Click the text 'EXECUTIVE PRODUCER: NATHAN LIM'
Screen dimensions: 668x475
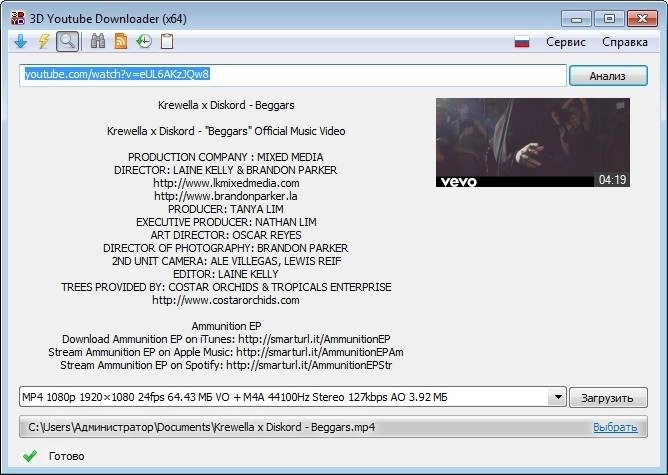click(x=226, y=222)
